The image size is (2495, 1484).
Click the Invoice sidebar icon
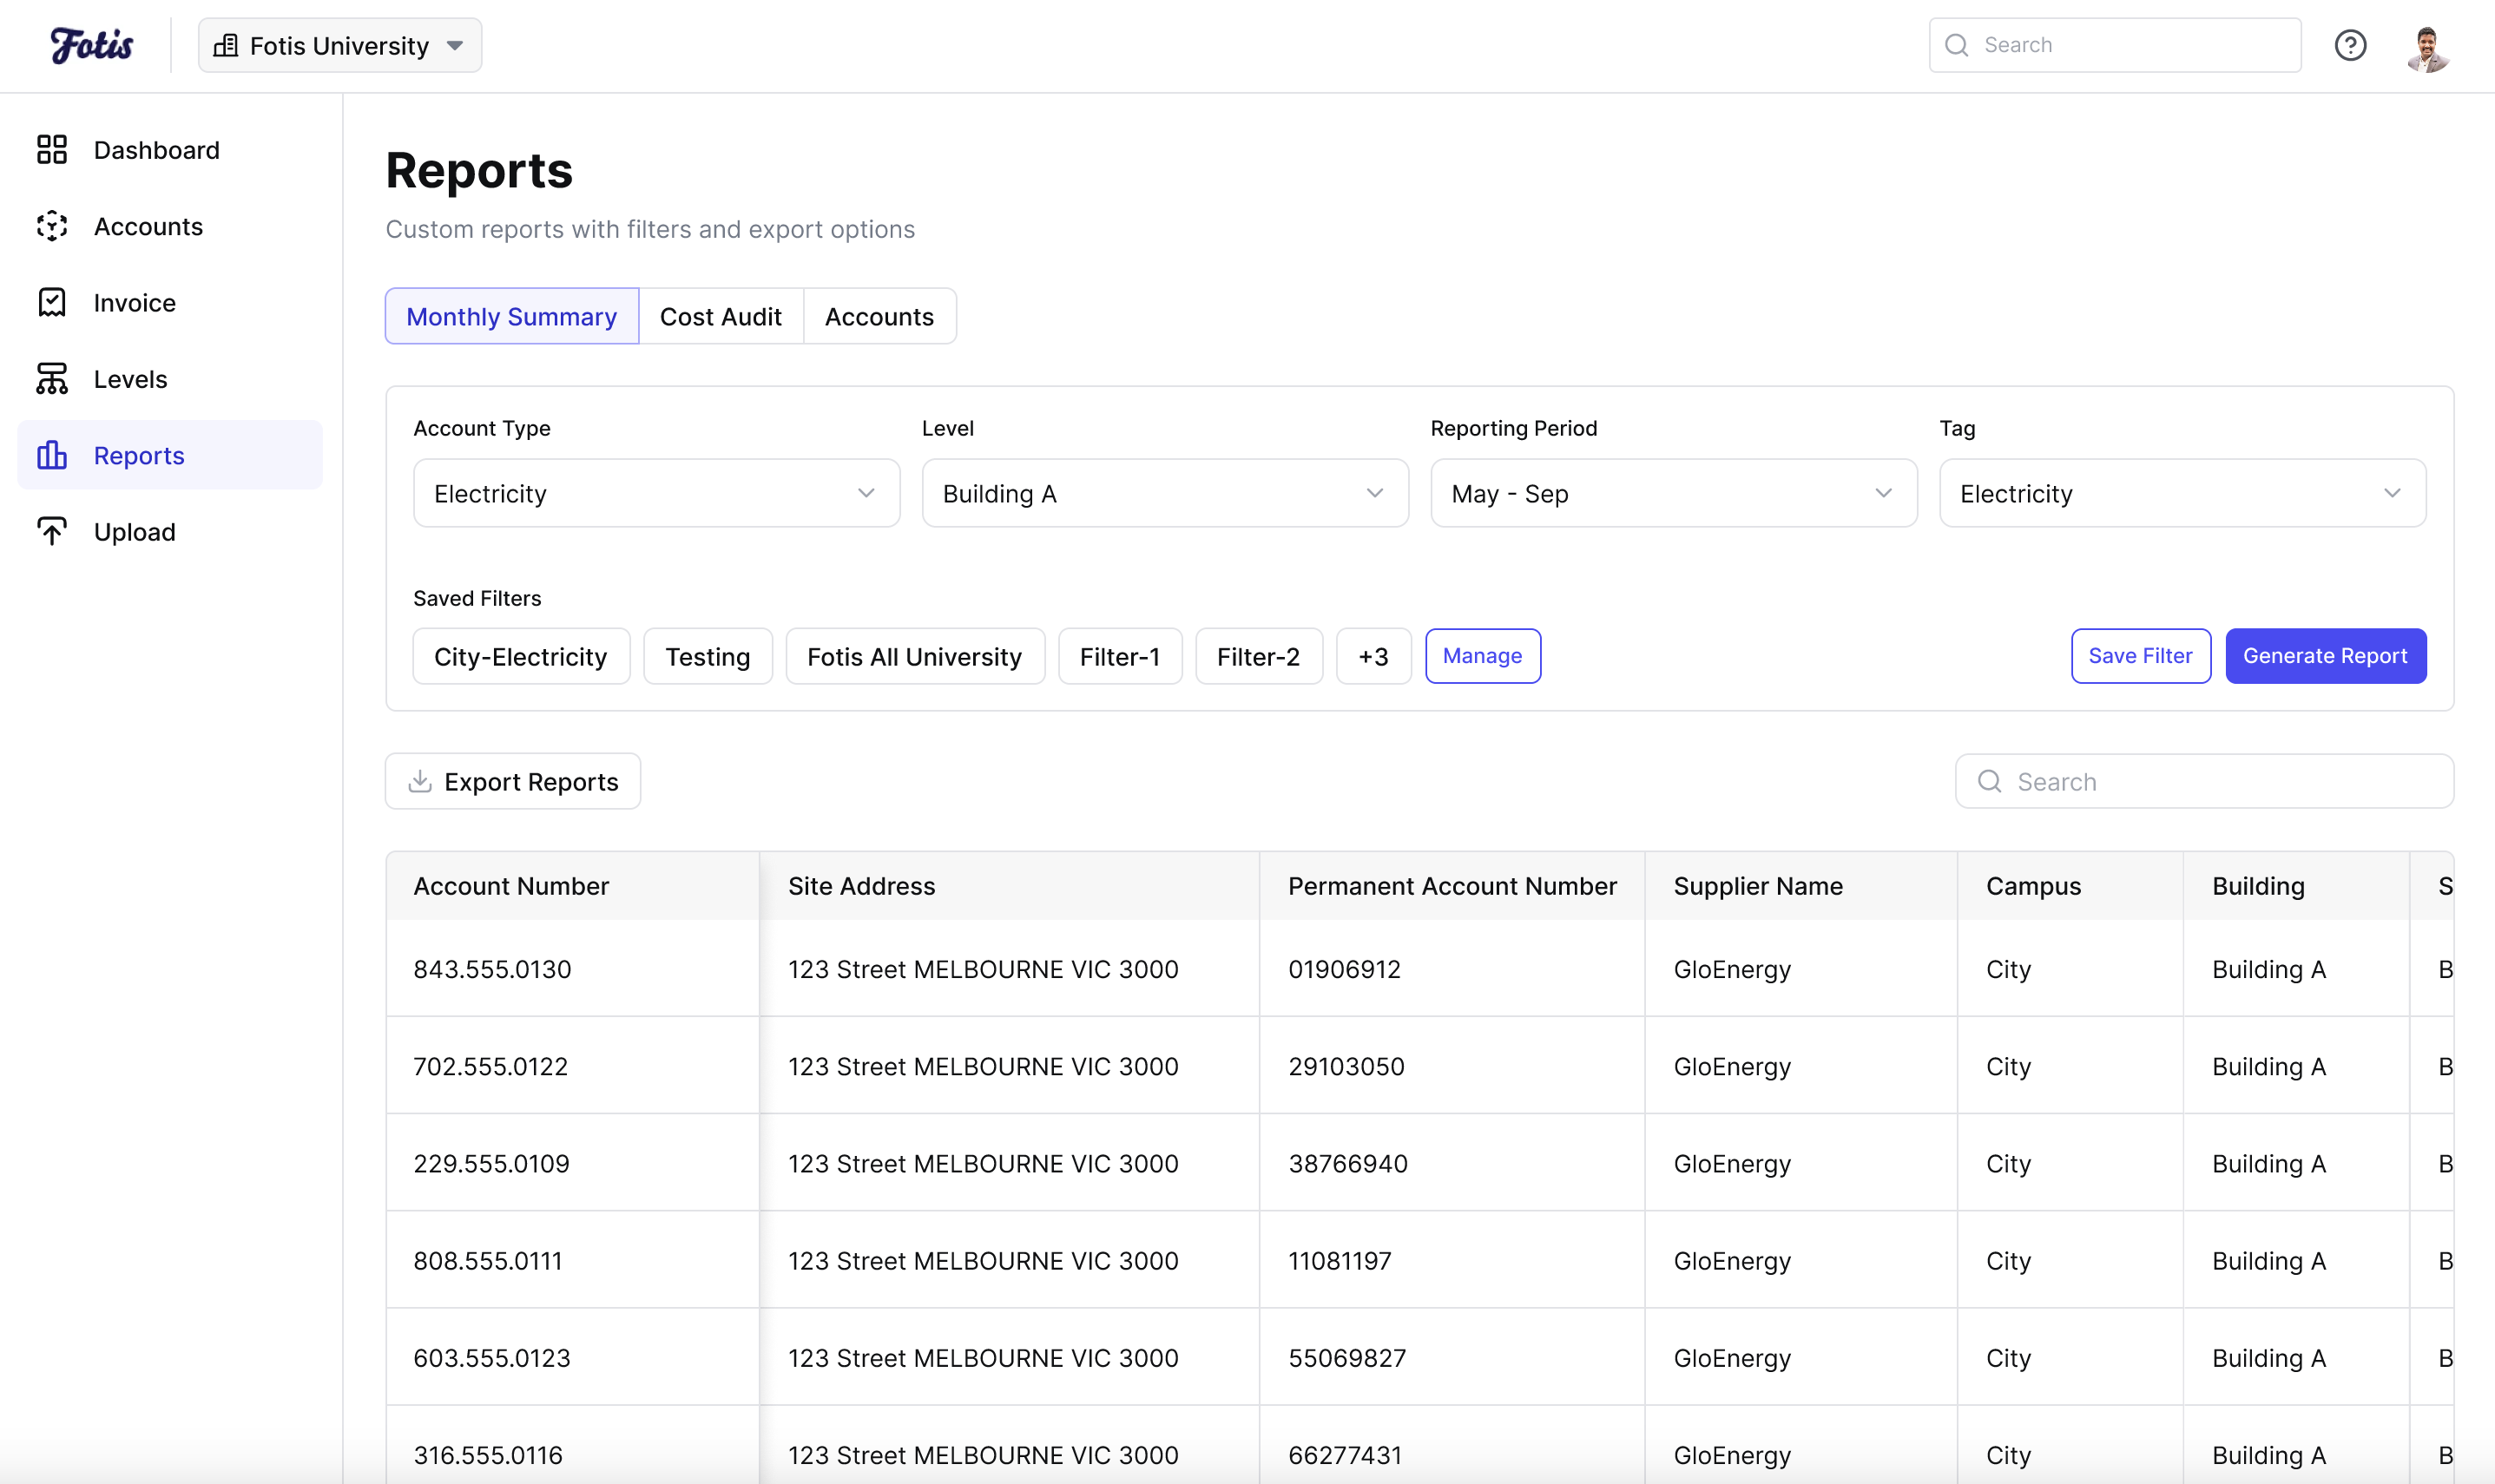tap(52, 302)
